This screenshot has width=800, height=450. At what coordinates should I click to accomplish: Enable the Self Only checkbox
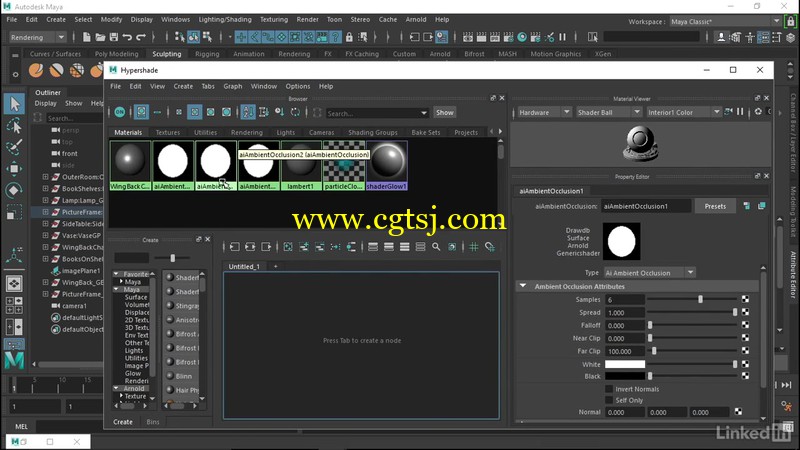(609, 400)
